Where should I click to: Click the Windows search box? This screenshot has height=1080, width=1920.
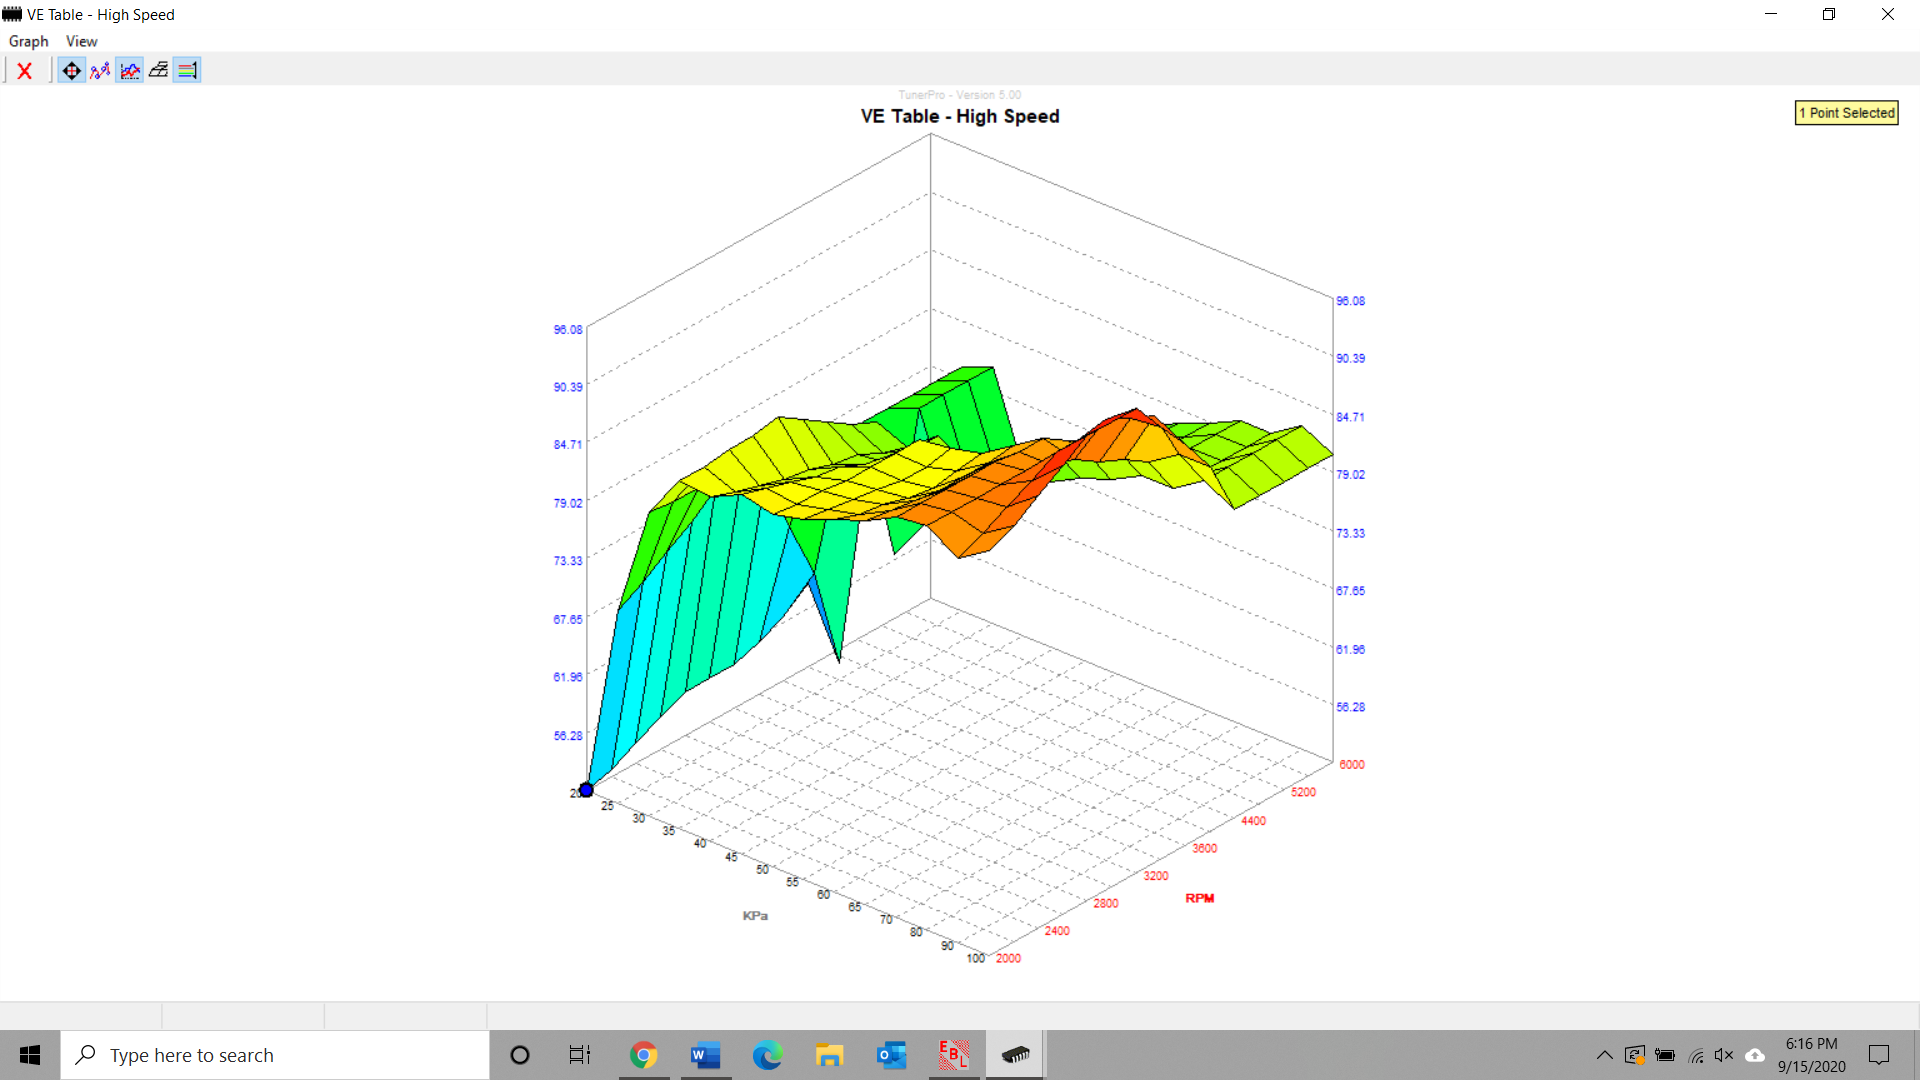[275, 1055]
